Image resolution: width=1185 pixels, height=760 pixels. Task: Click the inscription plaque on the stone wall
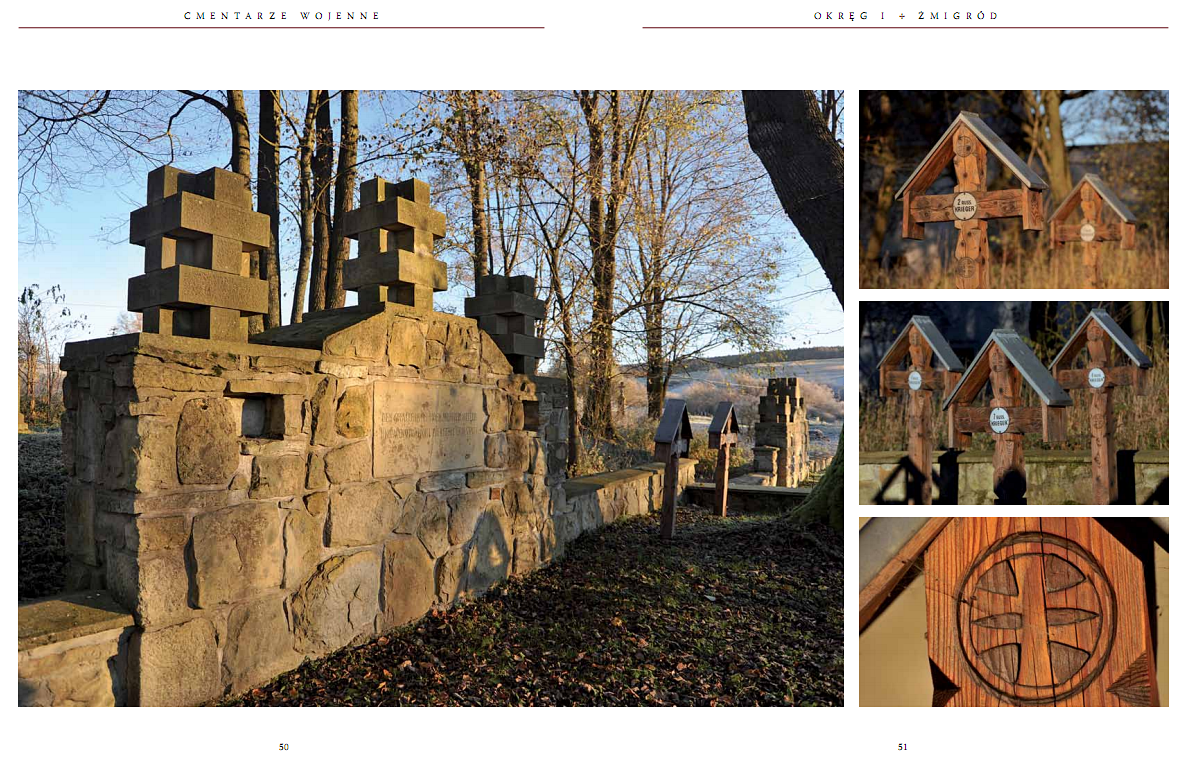pyautogui.click(x=428, y=427)
